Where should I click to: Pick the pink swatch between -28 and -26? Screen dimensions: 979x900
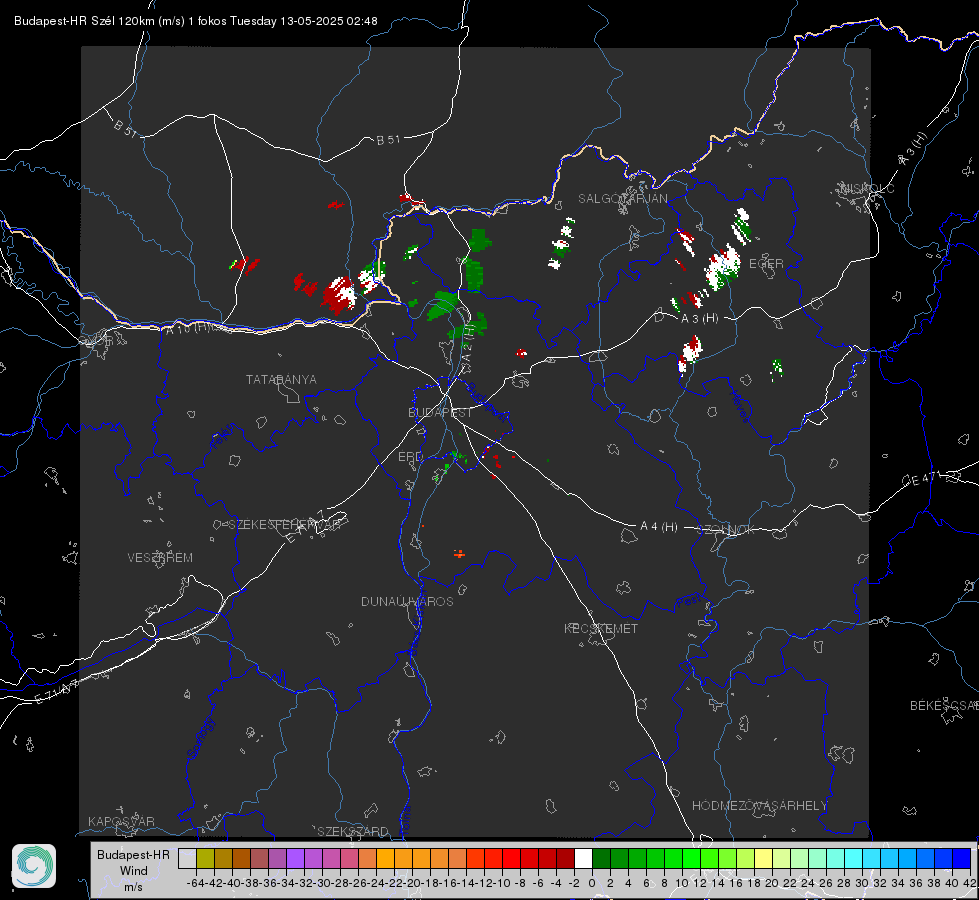tap(349, 858)
